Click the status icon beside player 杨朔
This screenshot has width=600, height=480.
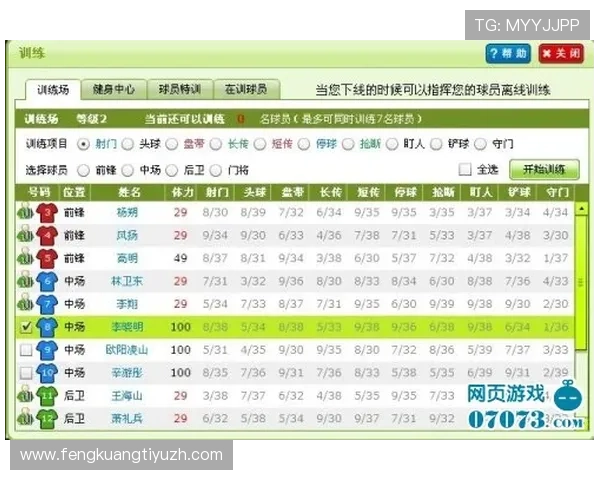[x=26, y=212]
